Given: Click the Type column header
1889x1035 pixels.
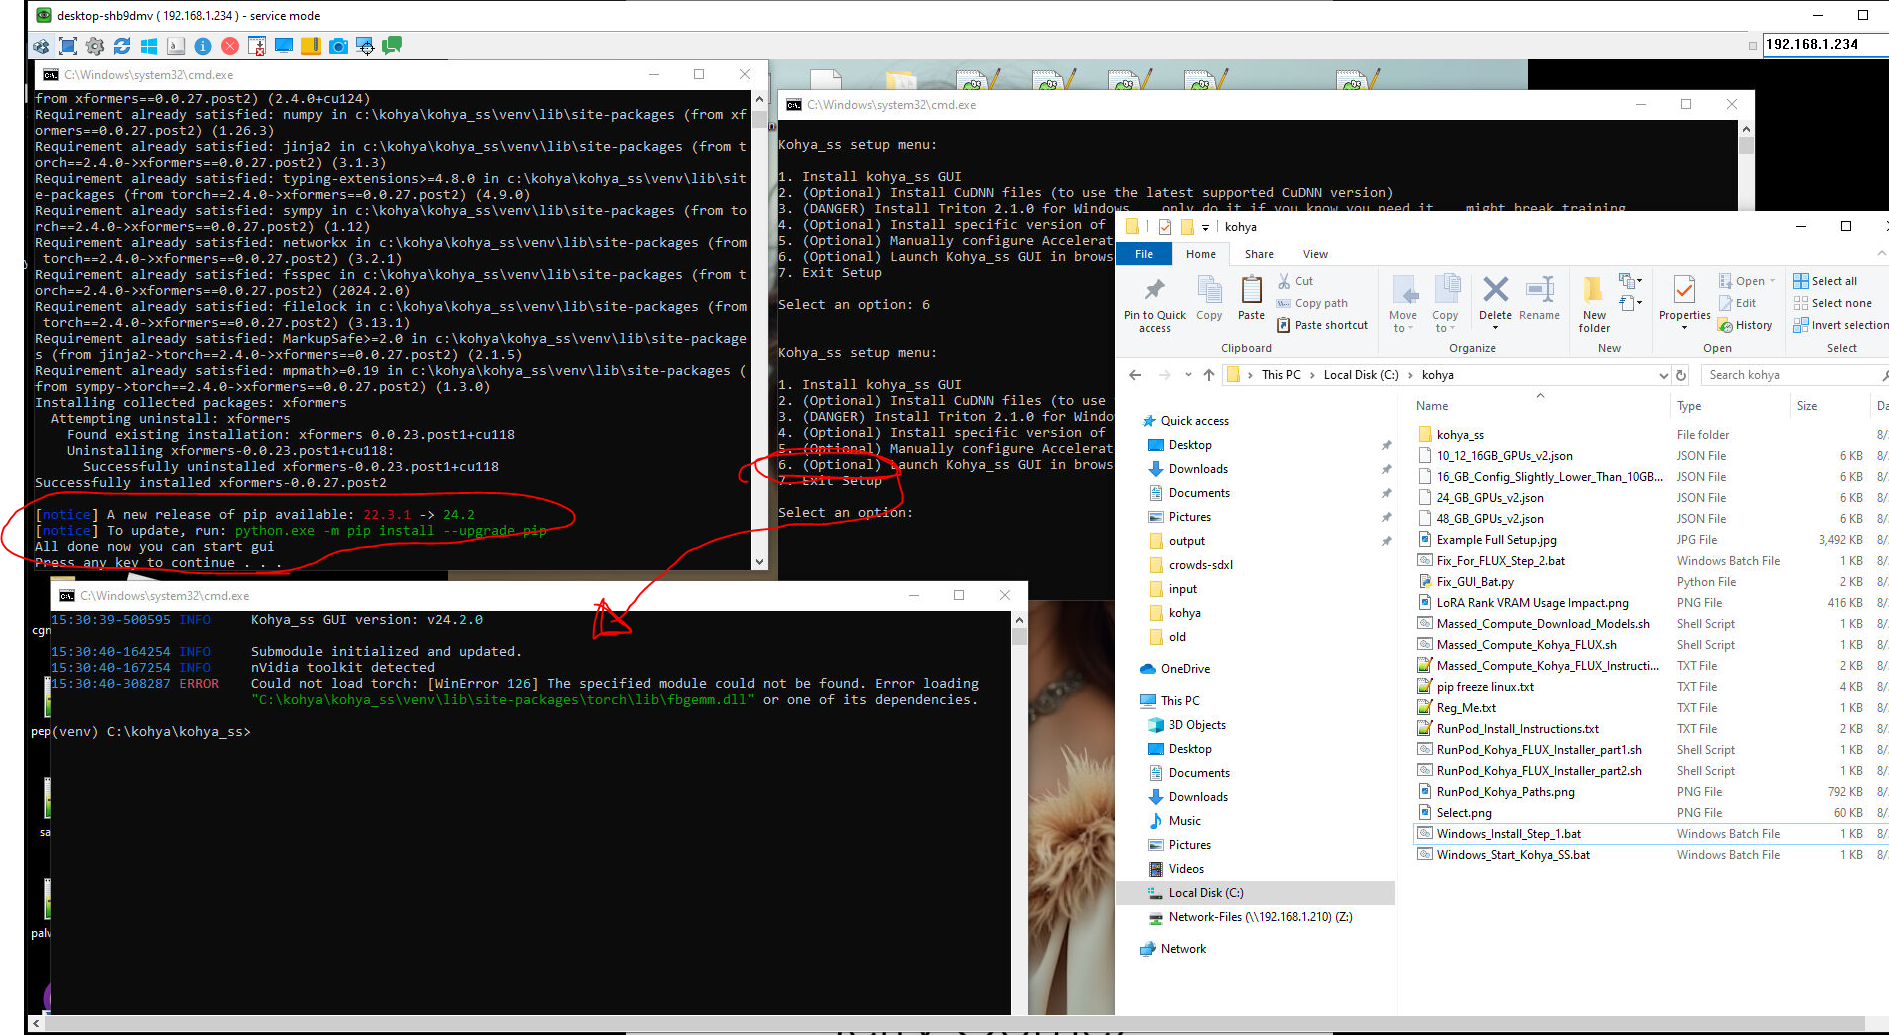Looking at the screenshot, I should [x=1689, y=406].
